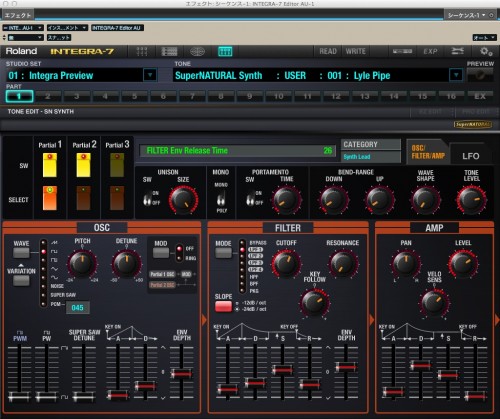This screenshot has width=500, height=419.
Task: Toggle the PORTAMENTO SW switch
Action: click(x=250, y=199)
